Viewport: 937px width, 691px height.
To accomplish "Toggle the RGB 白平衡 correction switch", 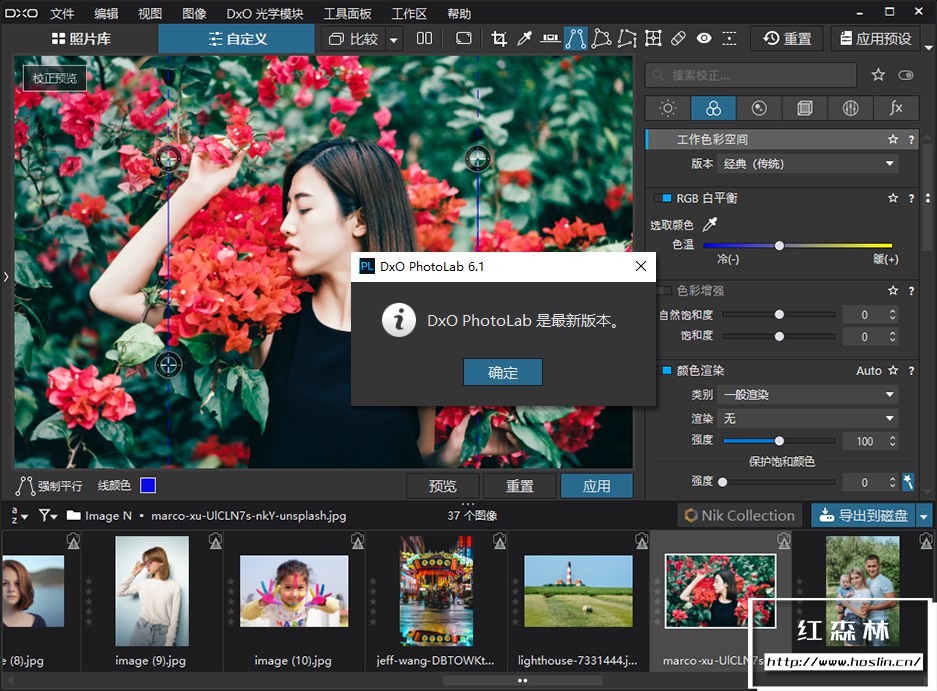I will click(x=663, y=198).
